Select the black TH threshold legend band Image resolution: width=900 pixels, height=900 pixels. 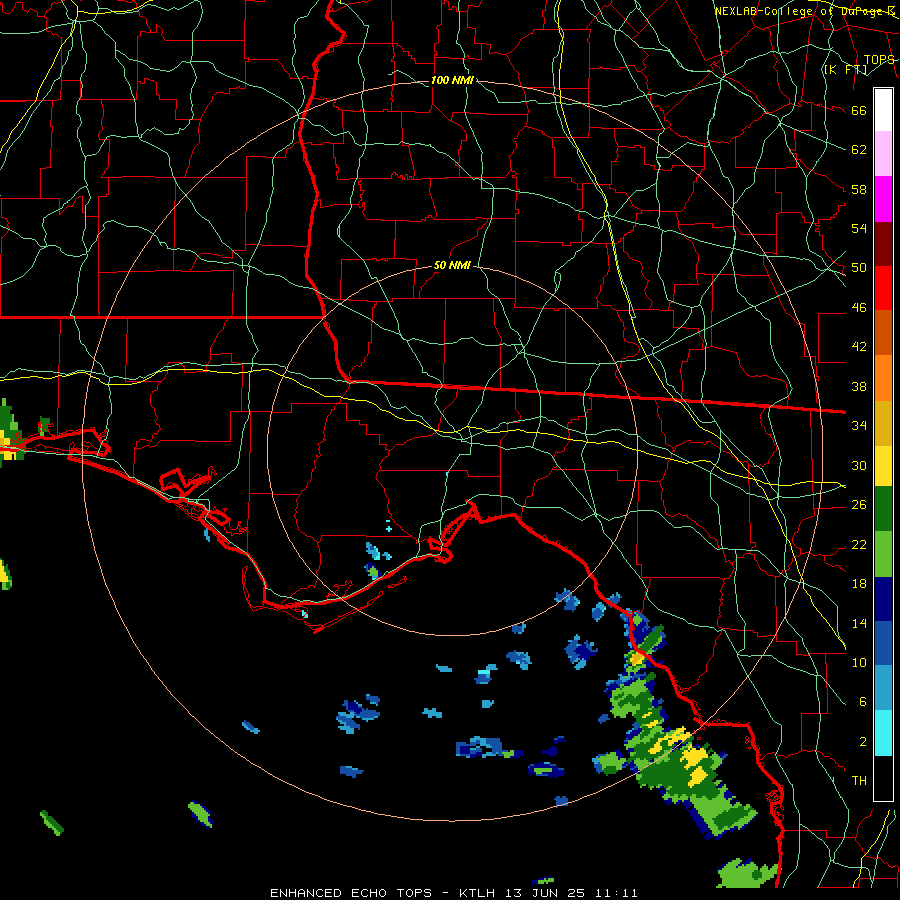[x=883, y=778]
